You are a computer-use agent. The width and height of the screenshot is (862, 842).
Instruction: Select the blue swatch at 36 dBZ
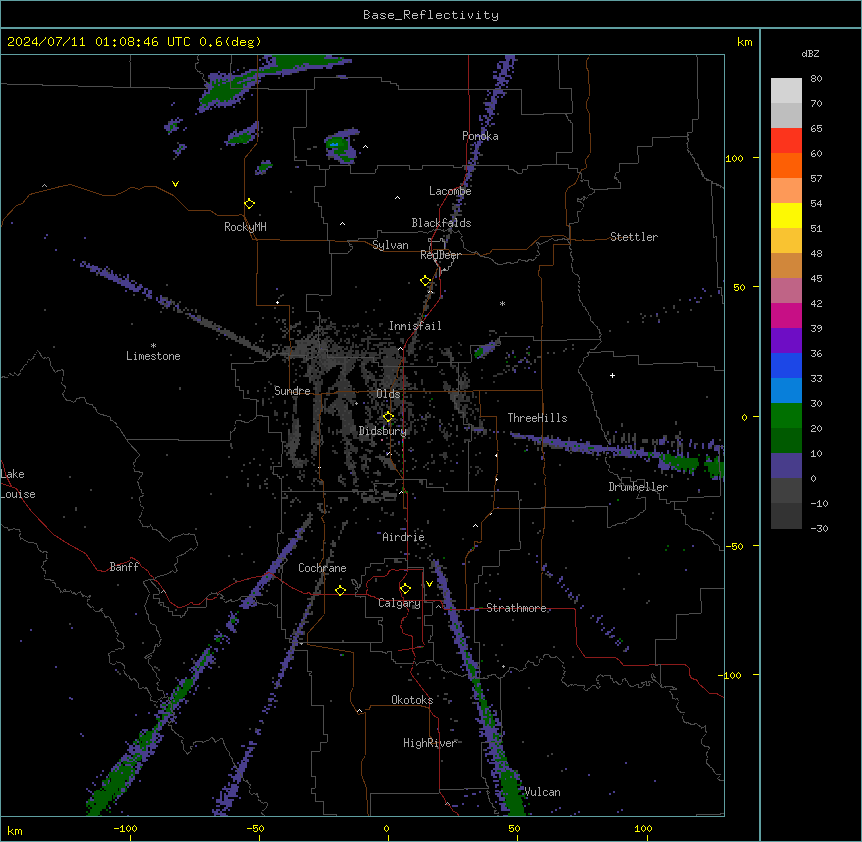click(x=786, y=365)
